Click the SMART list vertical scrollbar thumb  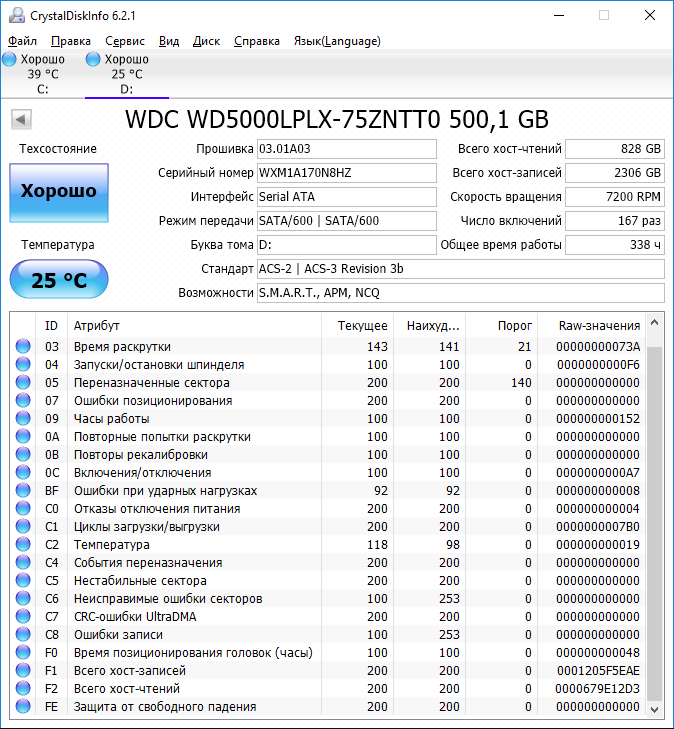pos(654,523)
